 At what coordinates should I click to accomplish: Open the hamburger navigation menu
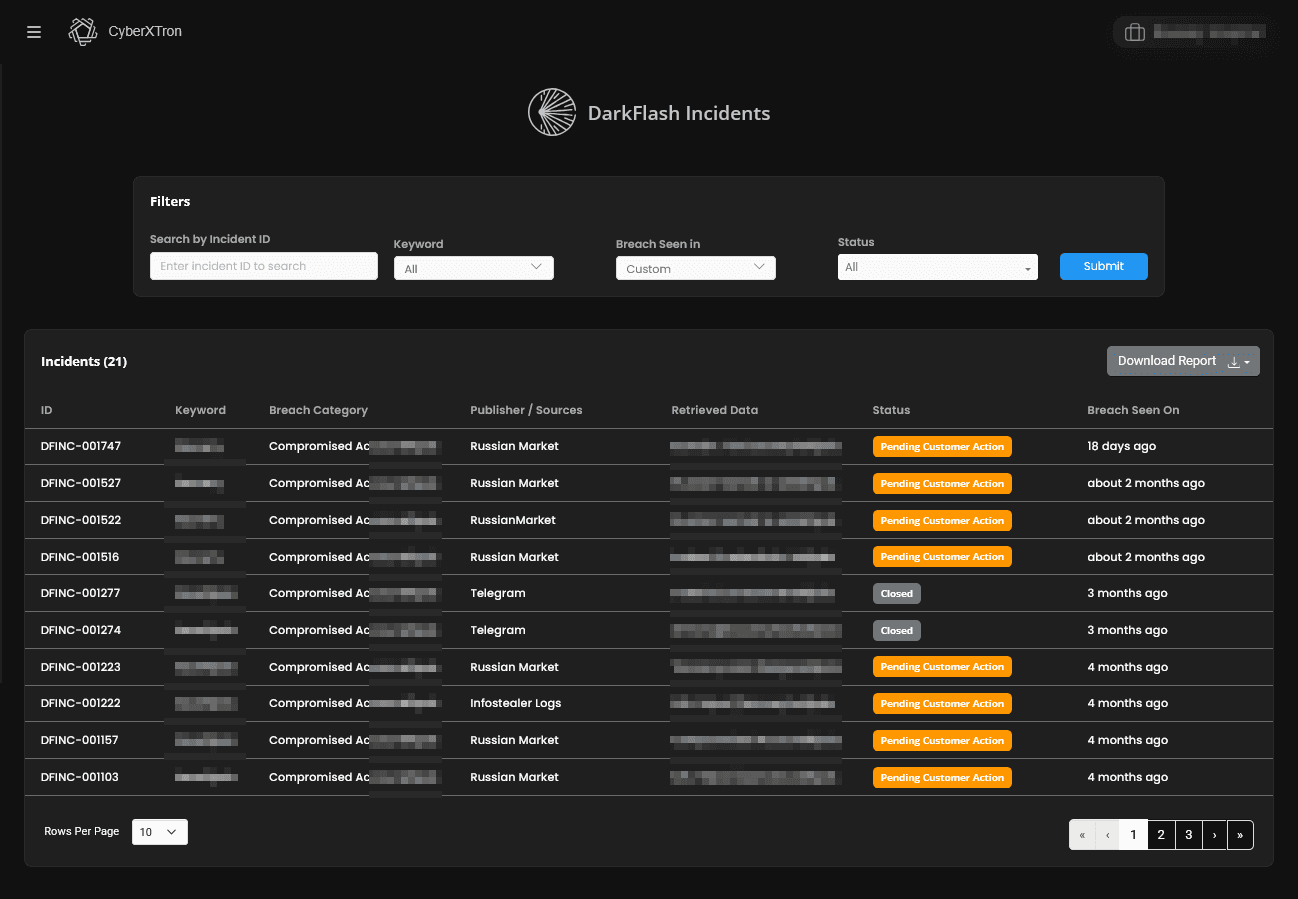(x=33, y=31)
